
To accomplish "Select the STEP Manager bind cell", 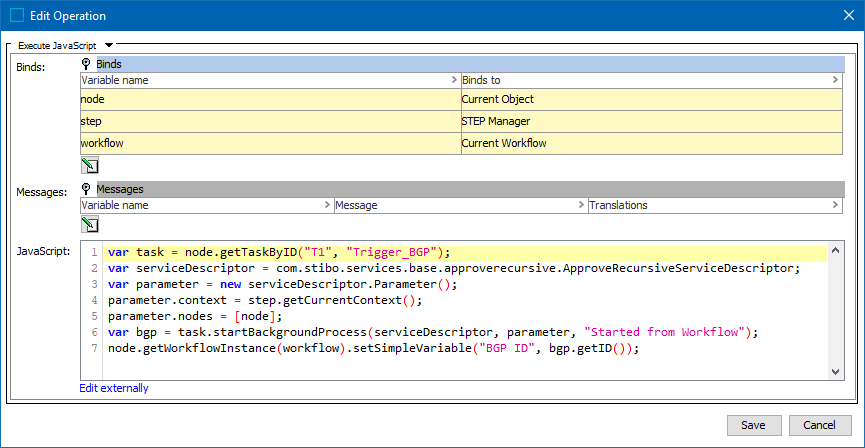I will coord(652,121).
